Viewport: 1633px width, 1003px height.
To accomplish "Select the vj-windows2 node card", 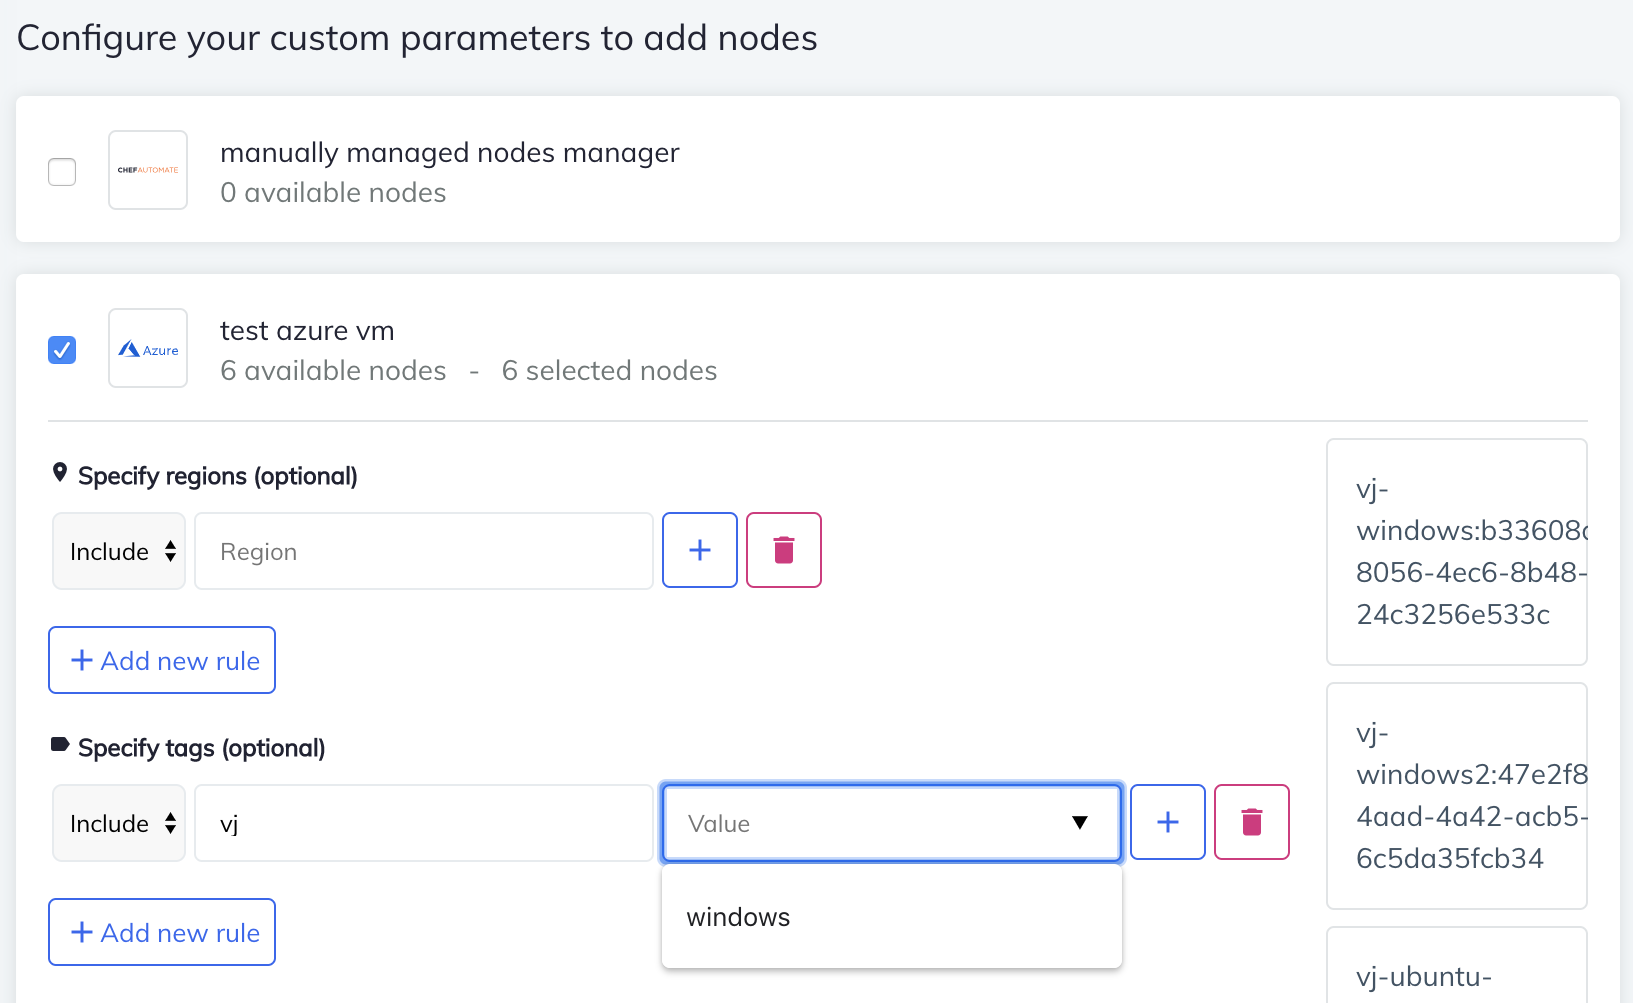I will 1456,795.
